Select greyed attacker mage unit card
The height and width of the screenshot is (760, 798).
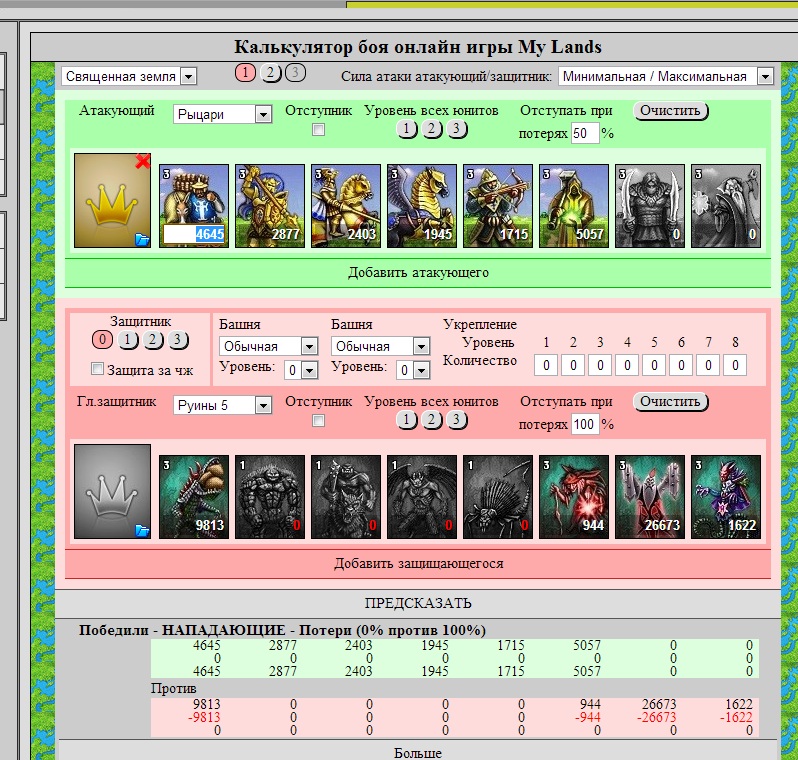point(726,206)
